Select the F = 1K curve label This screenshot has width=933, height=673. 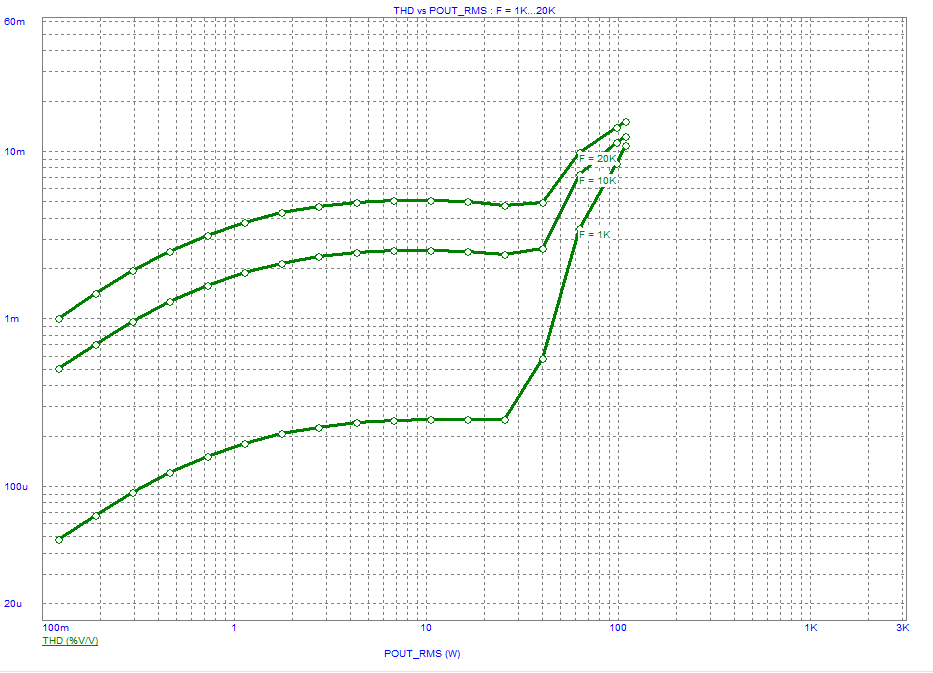[x=595, y=234]
